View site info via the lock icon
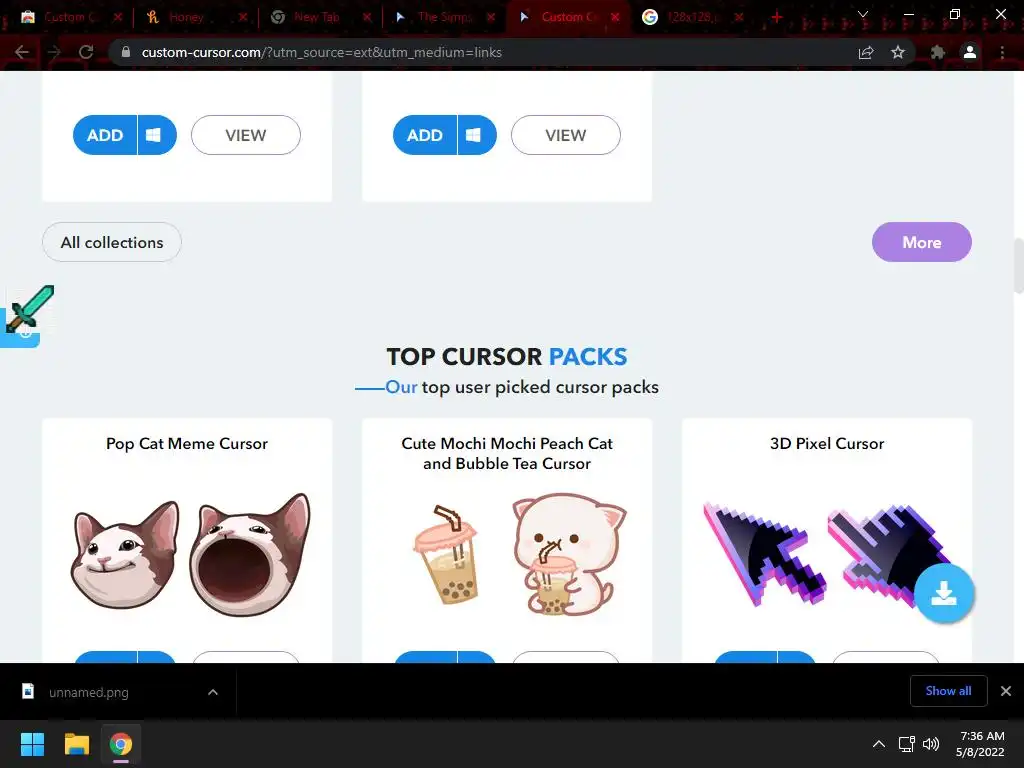 126,52
